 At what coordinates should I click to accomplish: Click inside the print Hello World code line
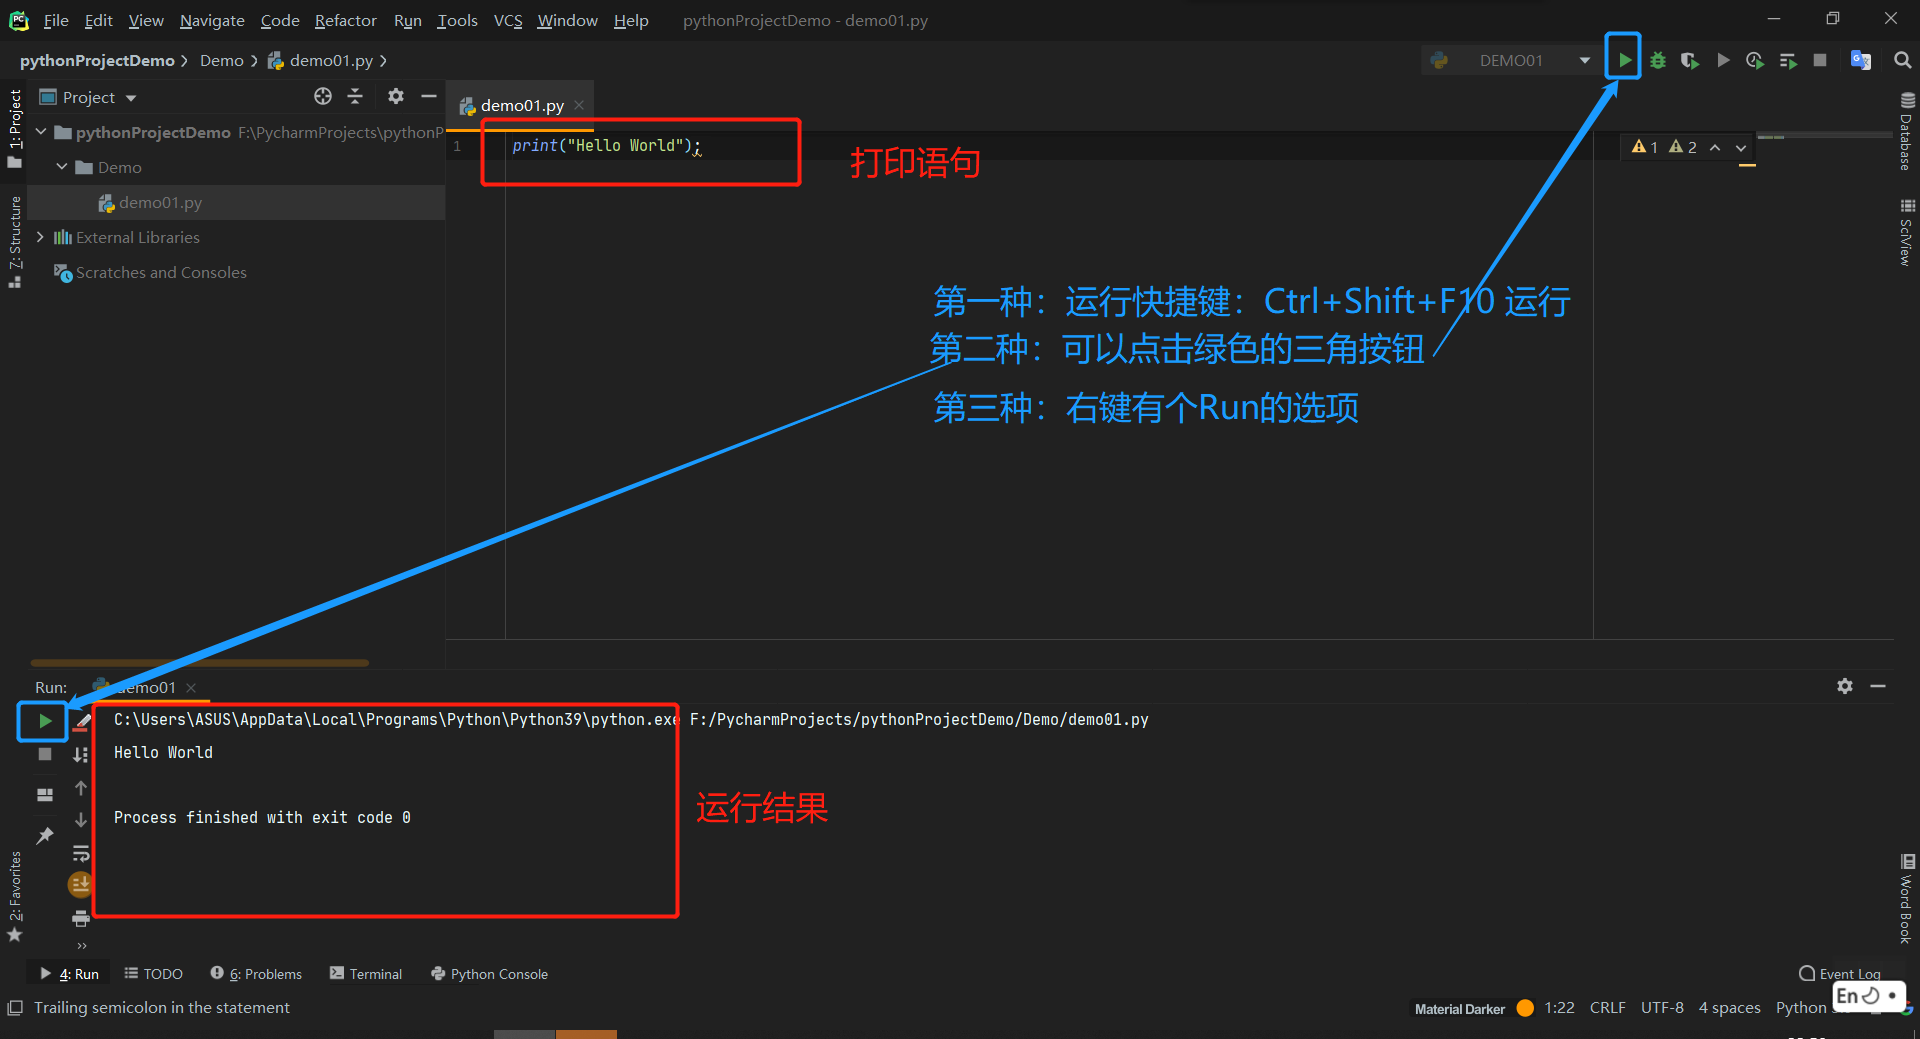click(x=606, y=146)
